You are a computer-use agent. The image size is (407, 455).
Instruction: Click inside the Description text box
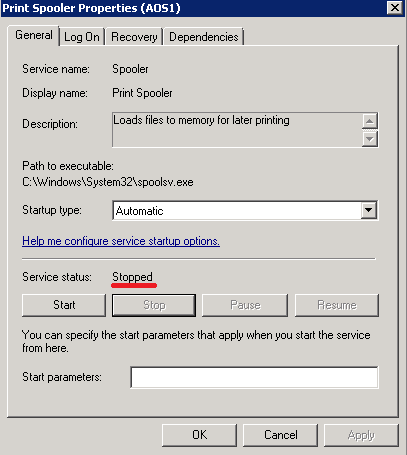coord(237,130)
